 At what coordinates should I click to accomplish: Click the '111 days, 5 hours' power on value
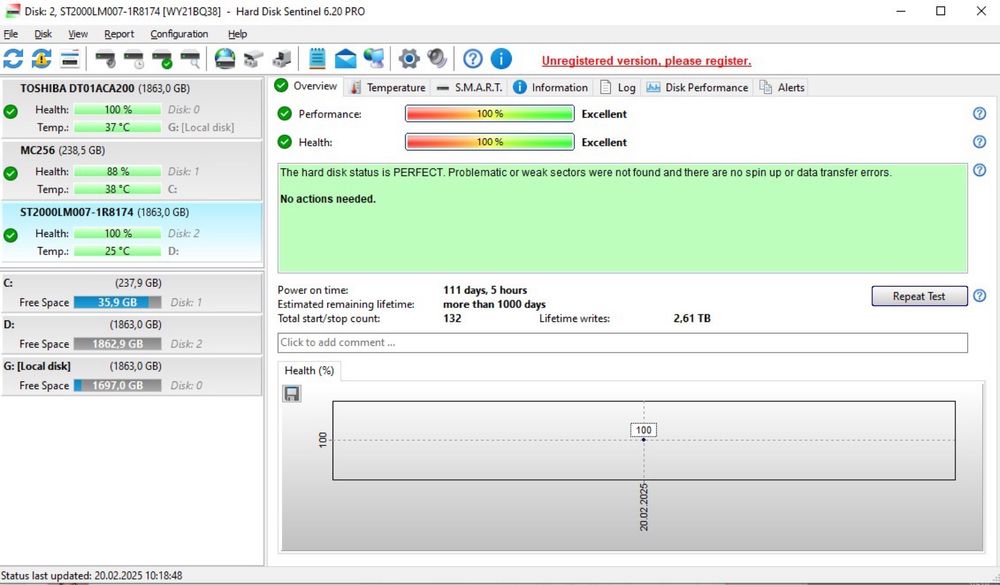pos(485,290)
